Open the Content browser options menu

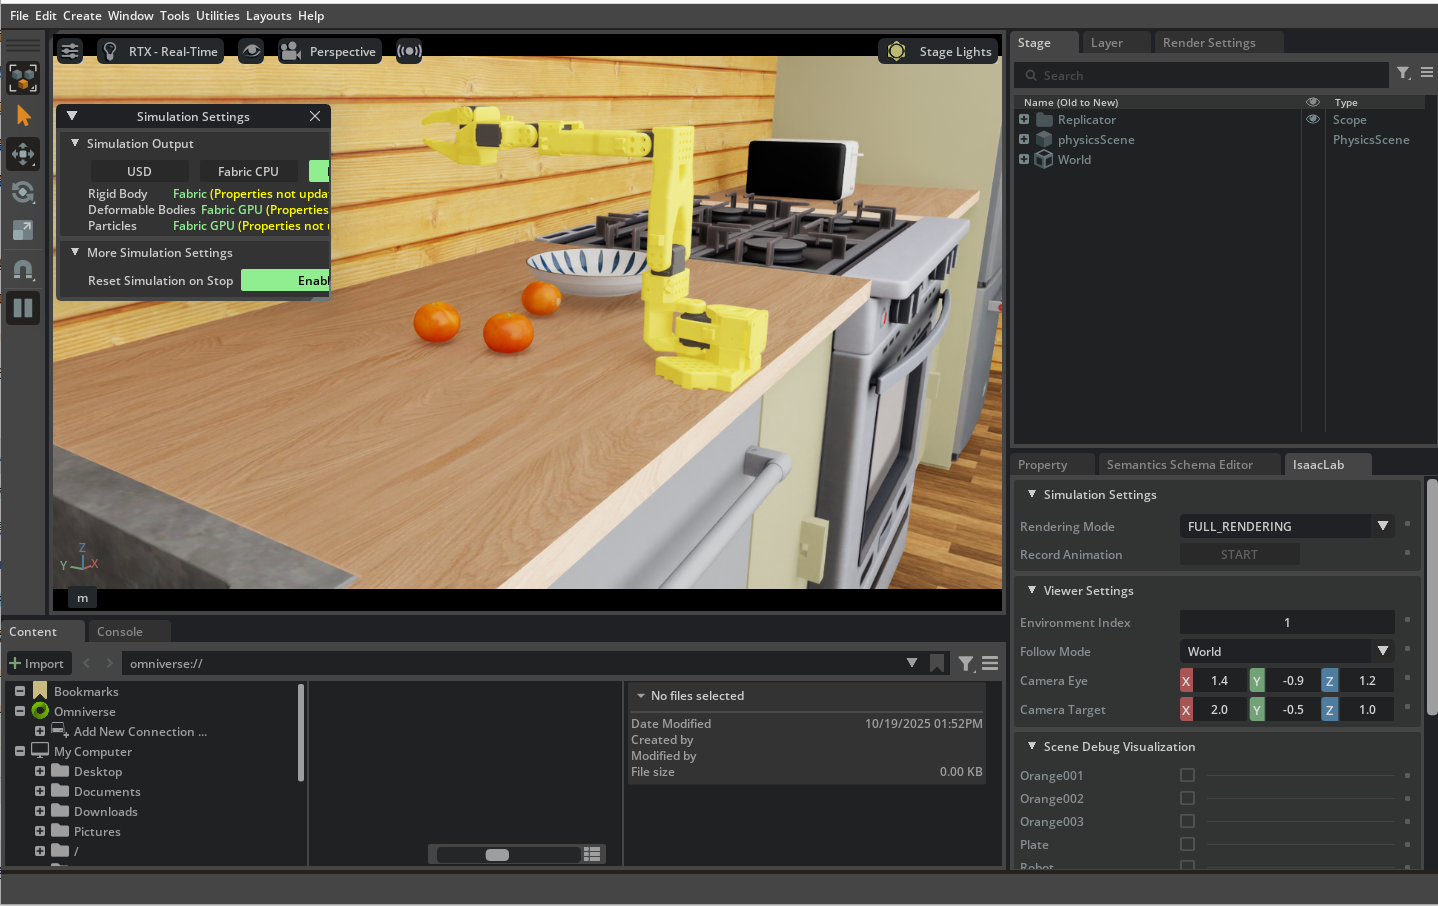(x=990, y=663)
